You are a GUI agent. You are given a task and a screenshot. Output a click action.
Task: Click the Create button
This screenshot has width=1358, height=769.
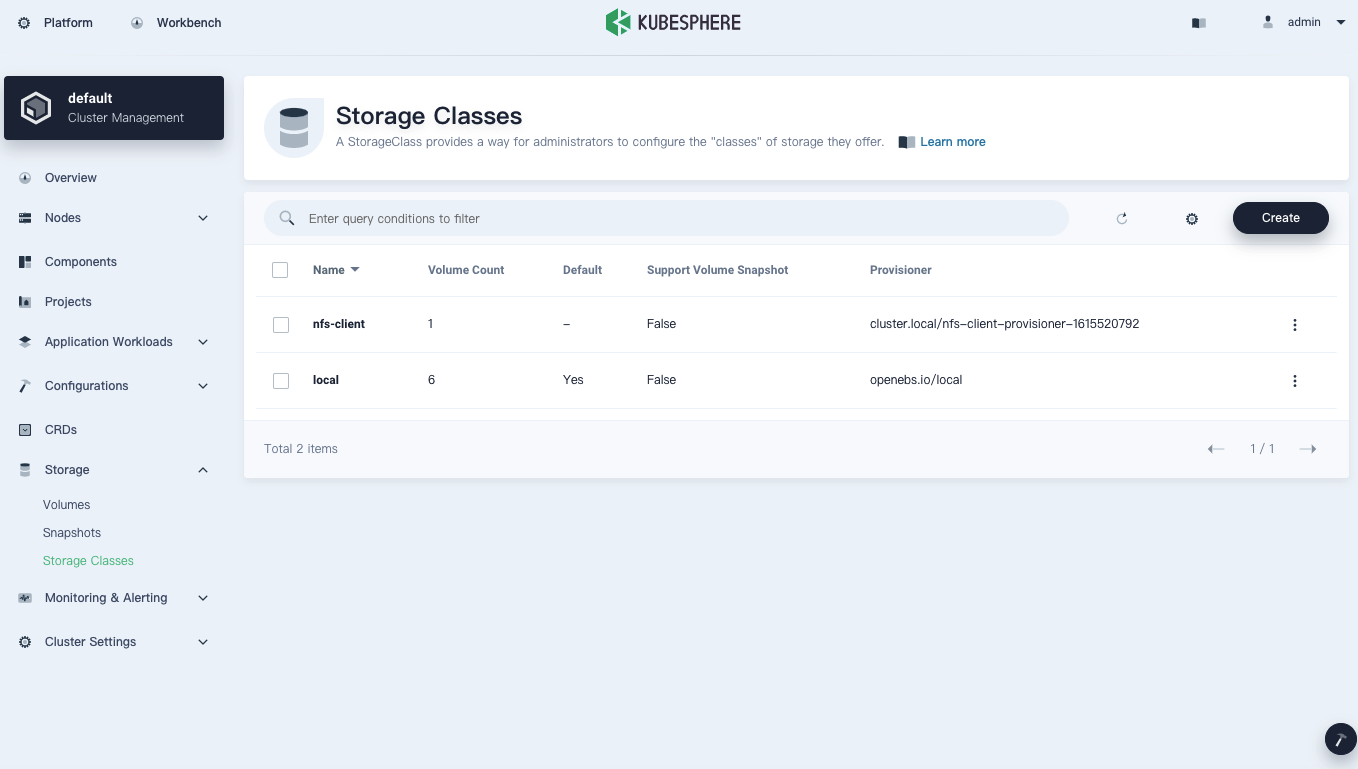[x=1280, y=218]
